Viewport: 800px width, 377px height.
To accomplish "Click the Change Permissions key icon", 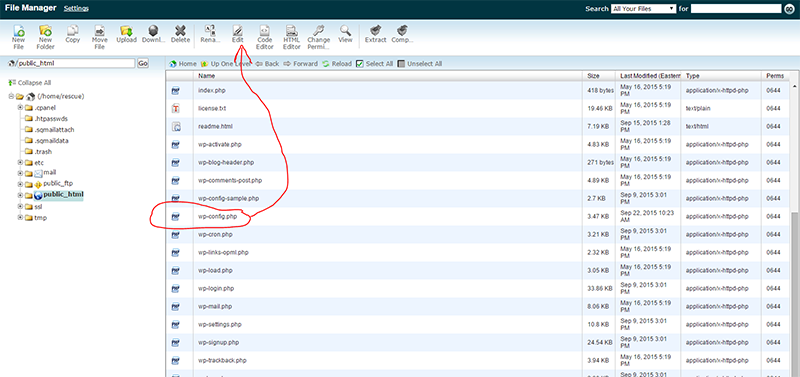I will [x=319, y=31].
